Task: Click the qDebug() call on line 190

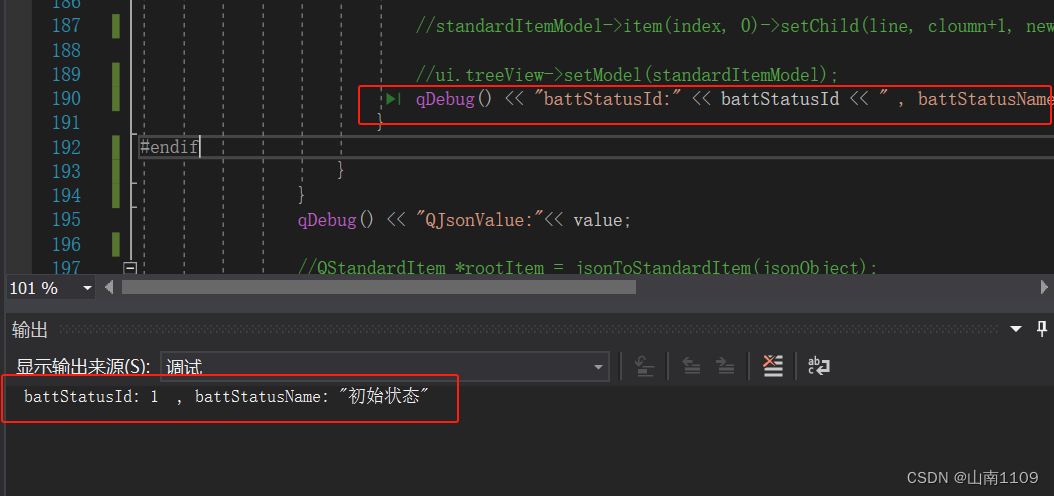Action: point(455,99)
